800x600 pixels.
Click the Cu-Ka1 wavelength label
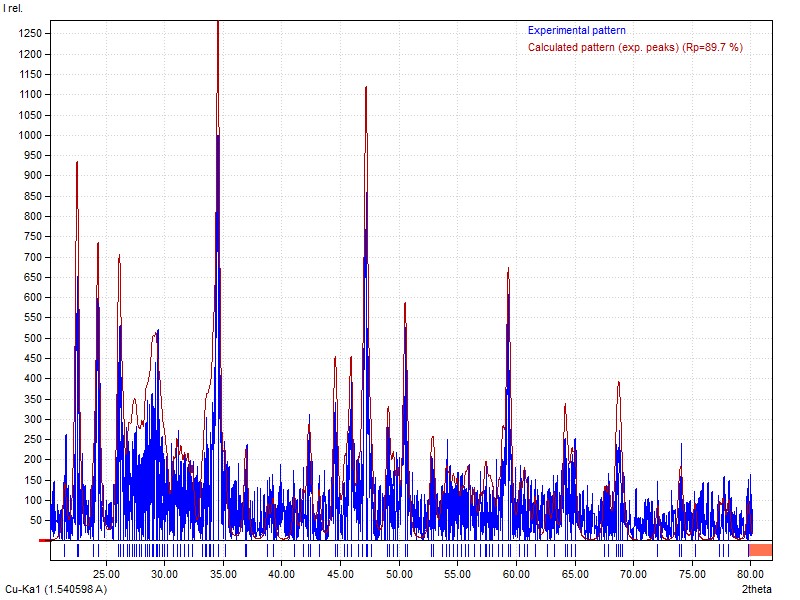[x=56, y=590]
